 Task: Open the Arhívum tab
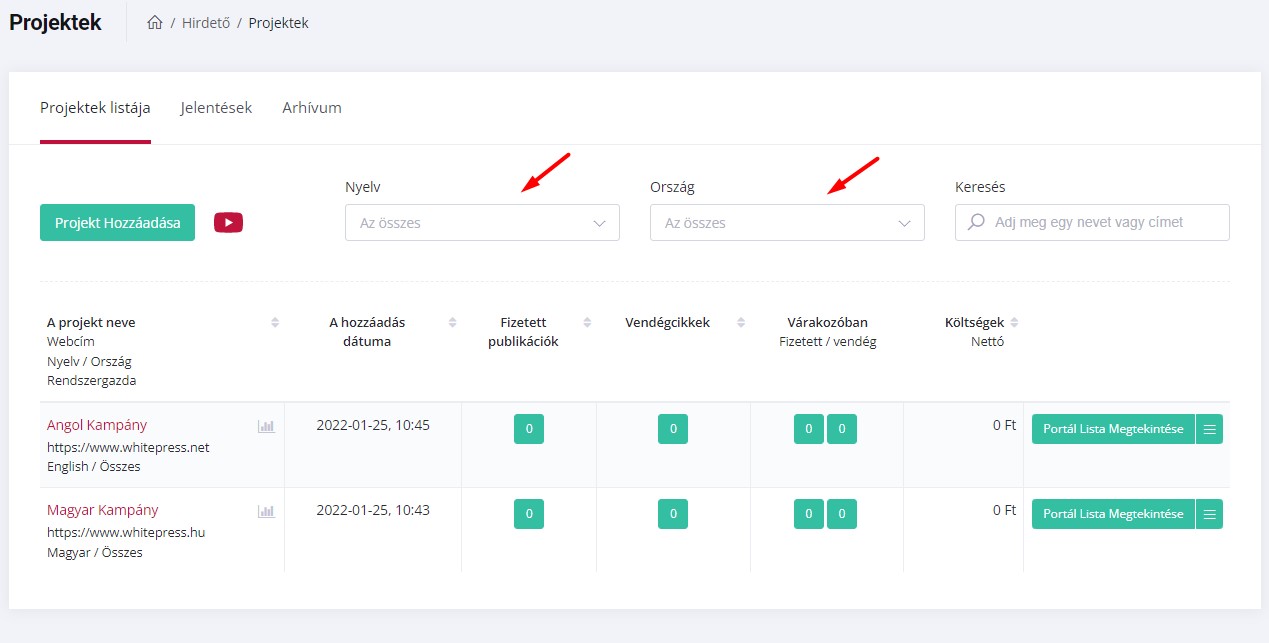(311, 108)
